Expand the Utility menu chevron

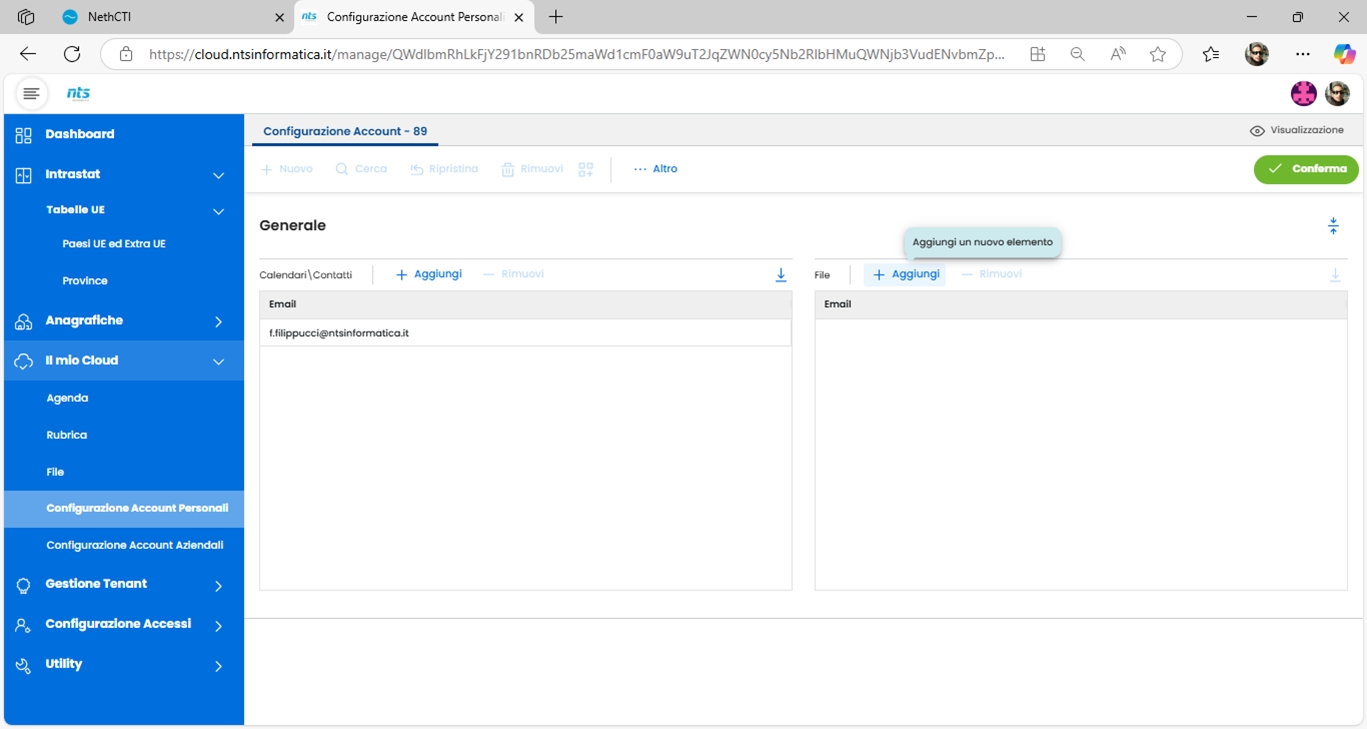coord(218,666)
